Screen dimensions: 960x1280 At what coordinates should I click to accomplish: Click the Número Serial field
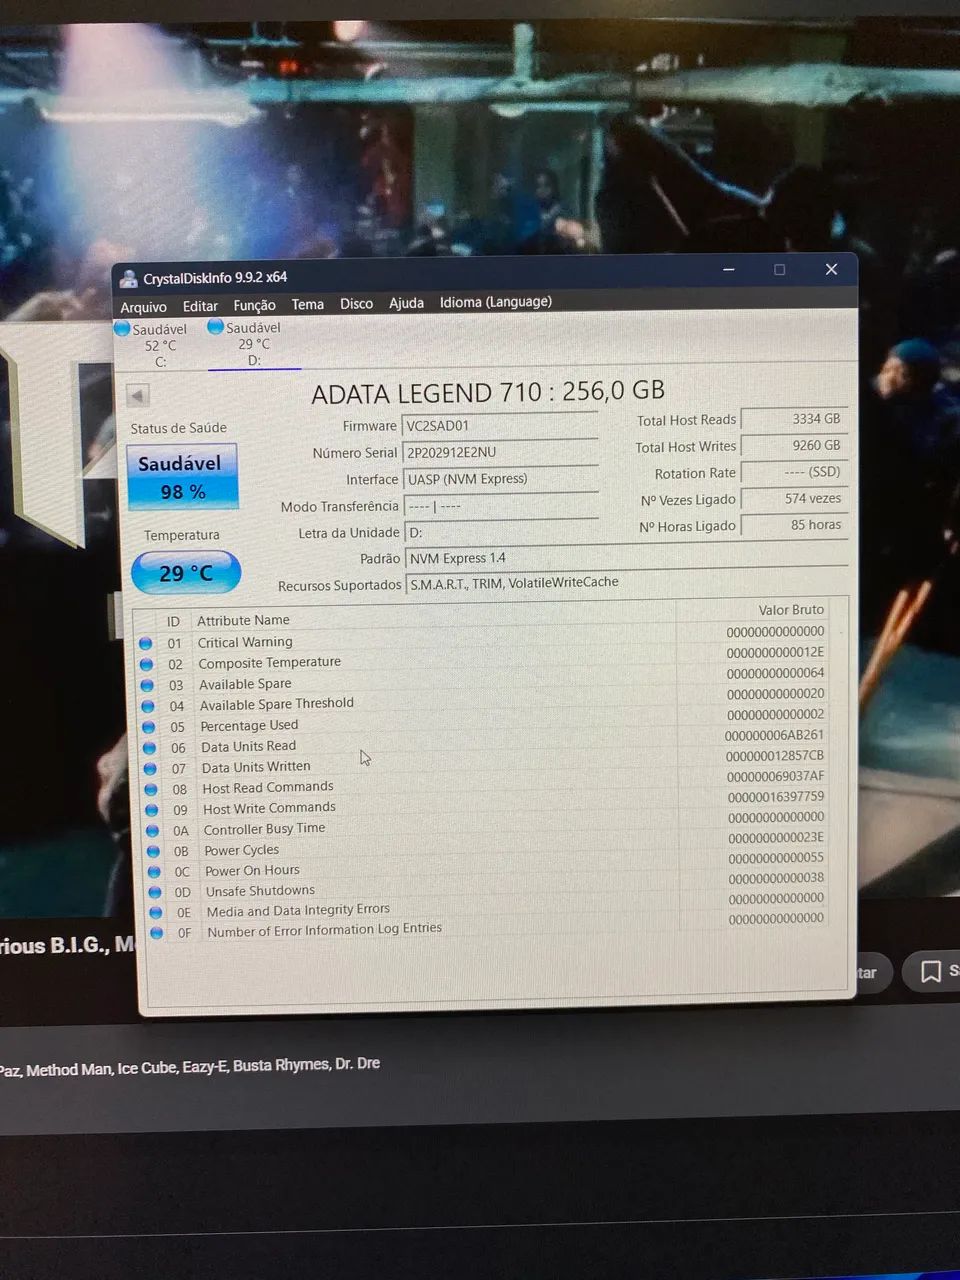coord(500,452)
